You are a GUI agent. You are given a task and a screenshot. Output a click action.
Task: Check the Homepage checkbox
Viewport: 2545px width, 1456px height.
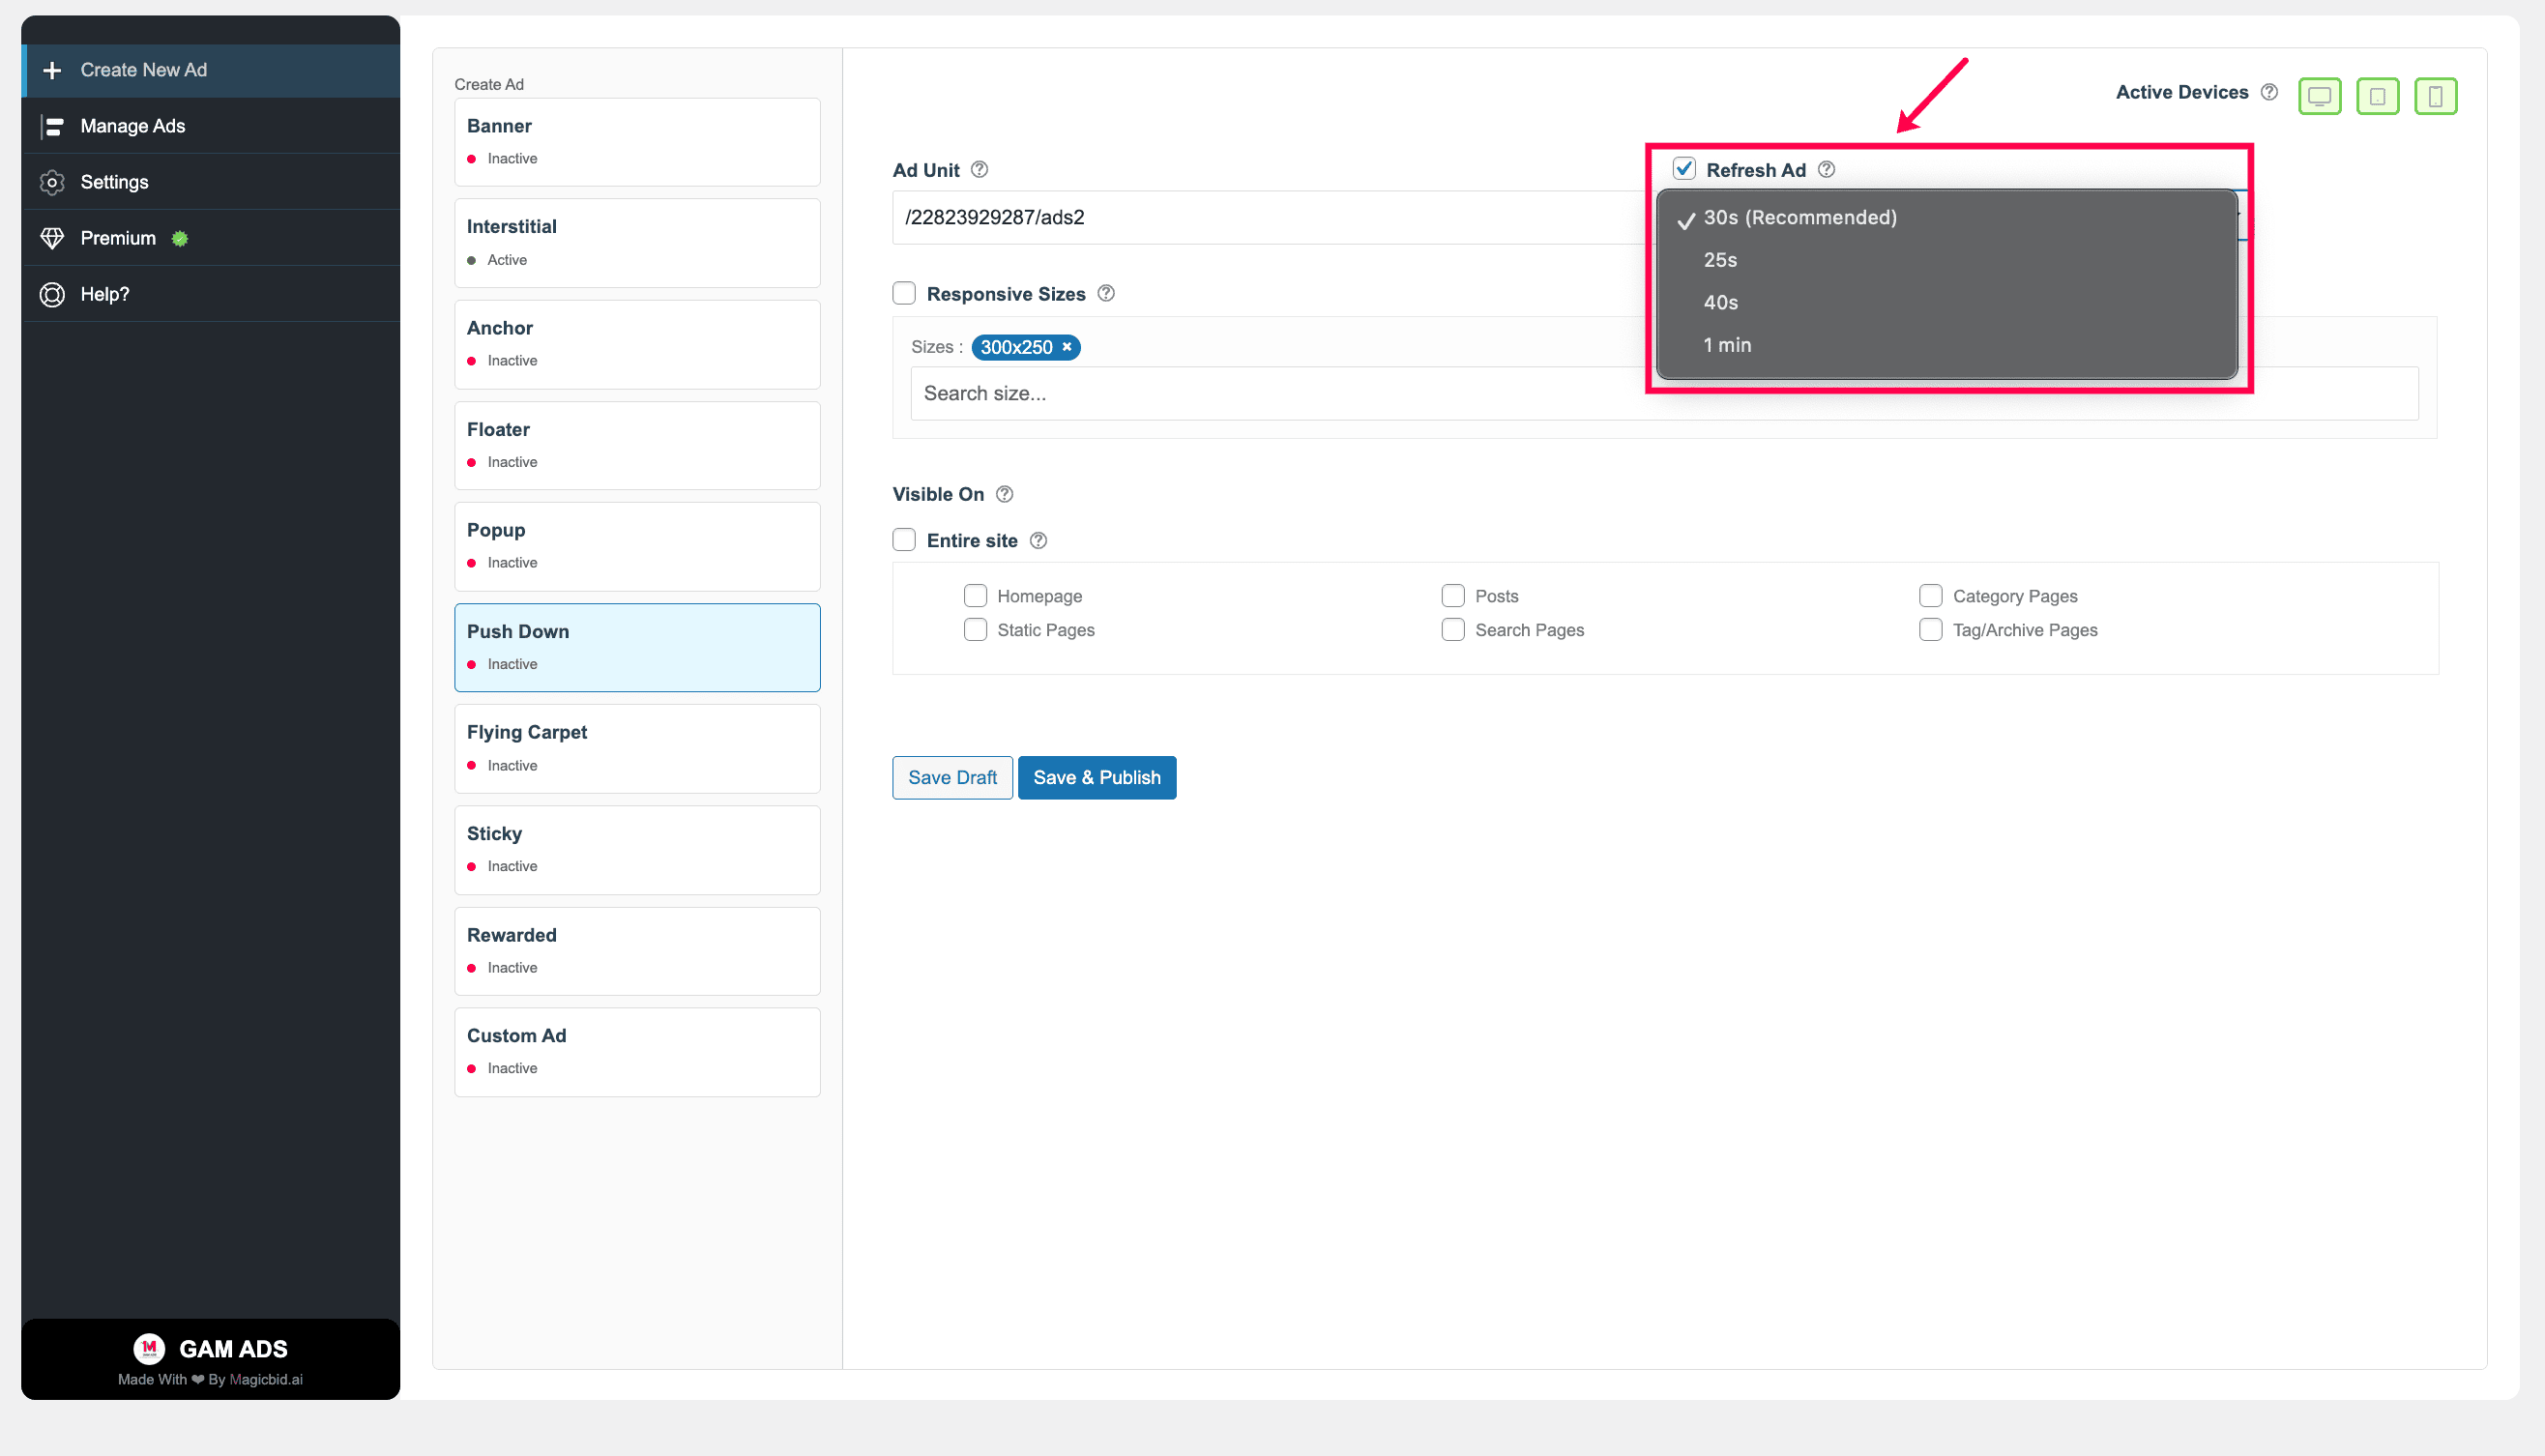click(975, 596)
